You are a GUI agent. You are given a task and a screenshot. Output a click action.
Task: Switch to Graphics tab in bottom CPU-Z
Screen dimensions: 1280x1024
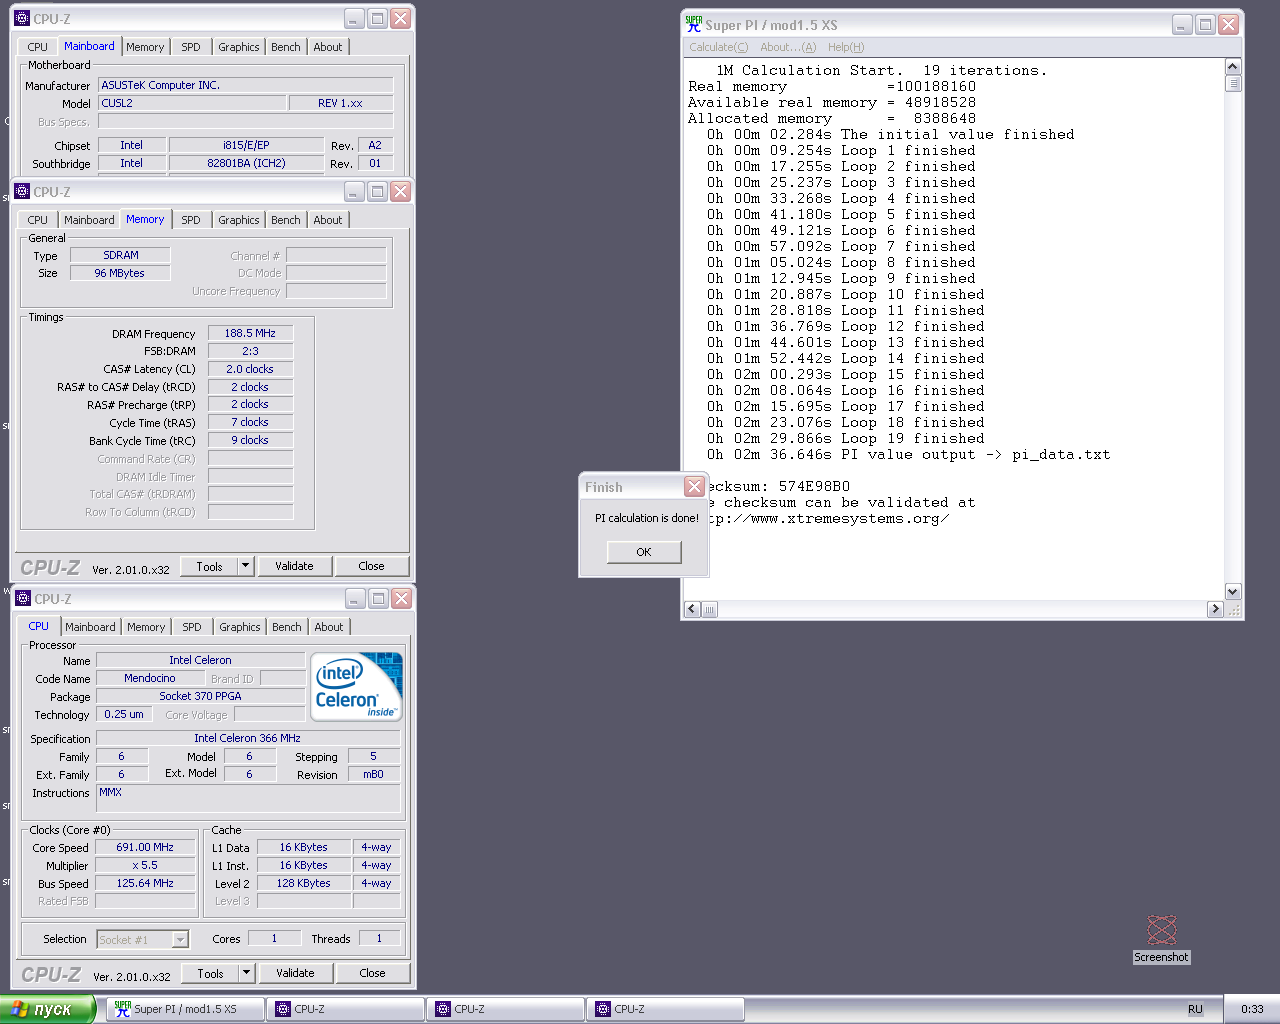click(240, 627)
